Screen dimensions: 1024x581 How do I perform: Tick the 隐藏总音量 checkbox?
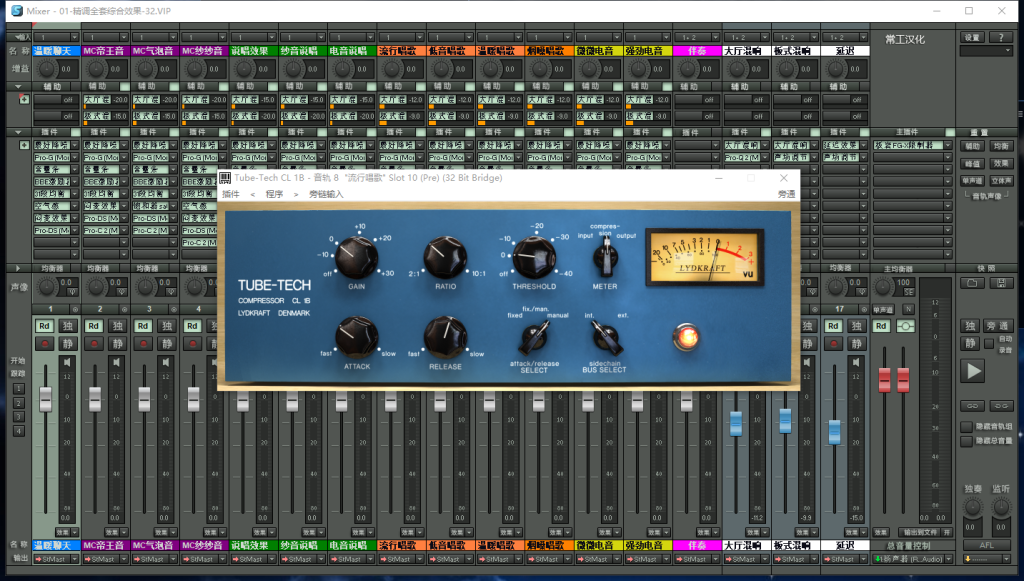[x=967, y=442]
